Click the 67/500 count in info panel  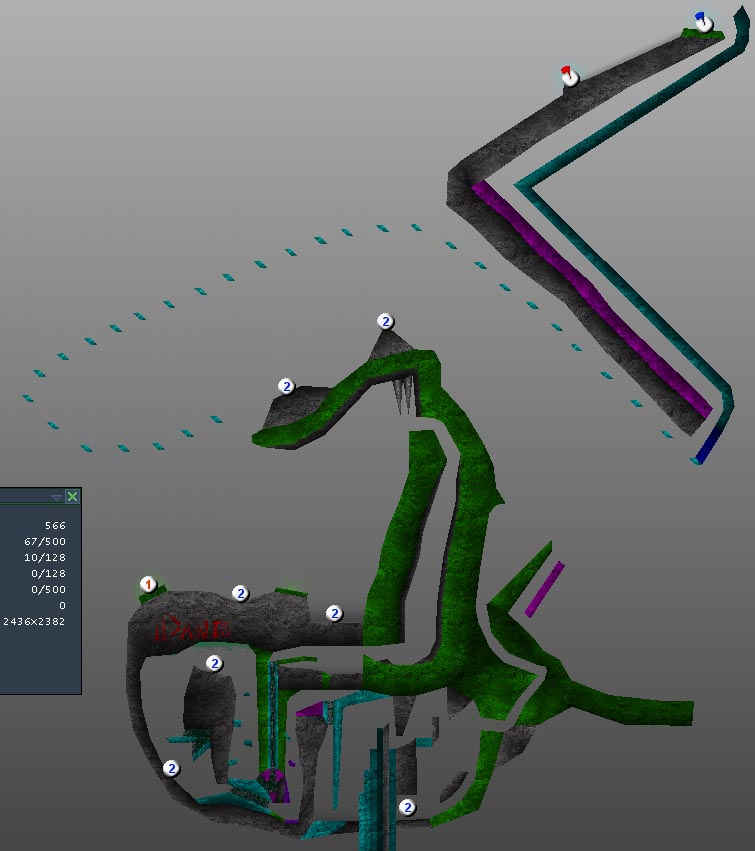point(46,541)
